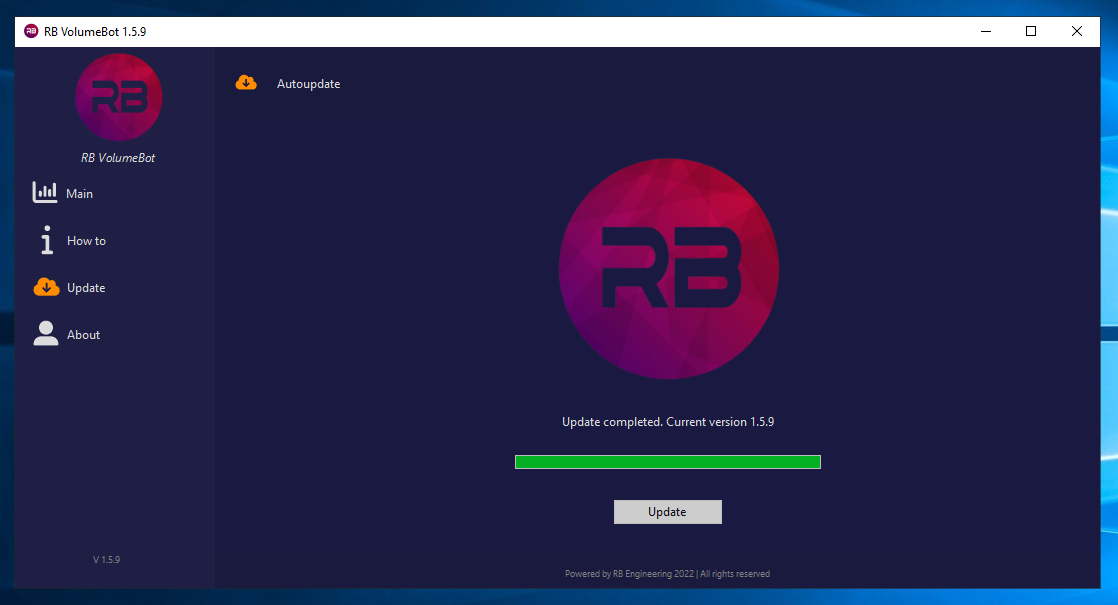Switch to the How to section

click(x=86, y=241)
